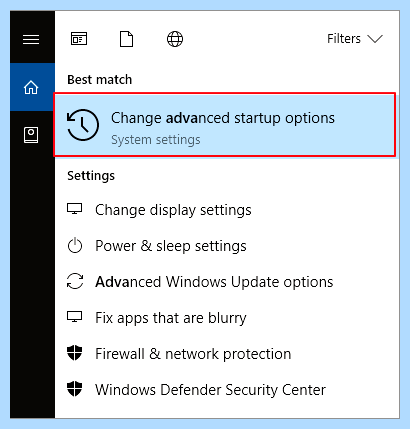Click the System settings subtitle text
Image resolution: width=410 pixels, height=429 pixels.
[156, 140]
